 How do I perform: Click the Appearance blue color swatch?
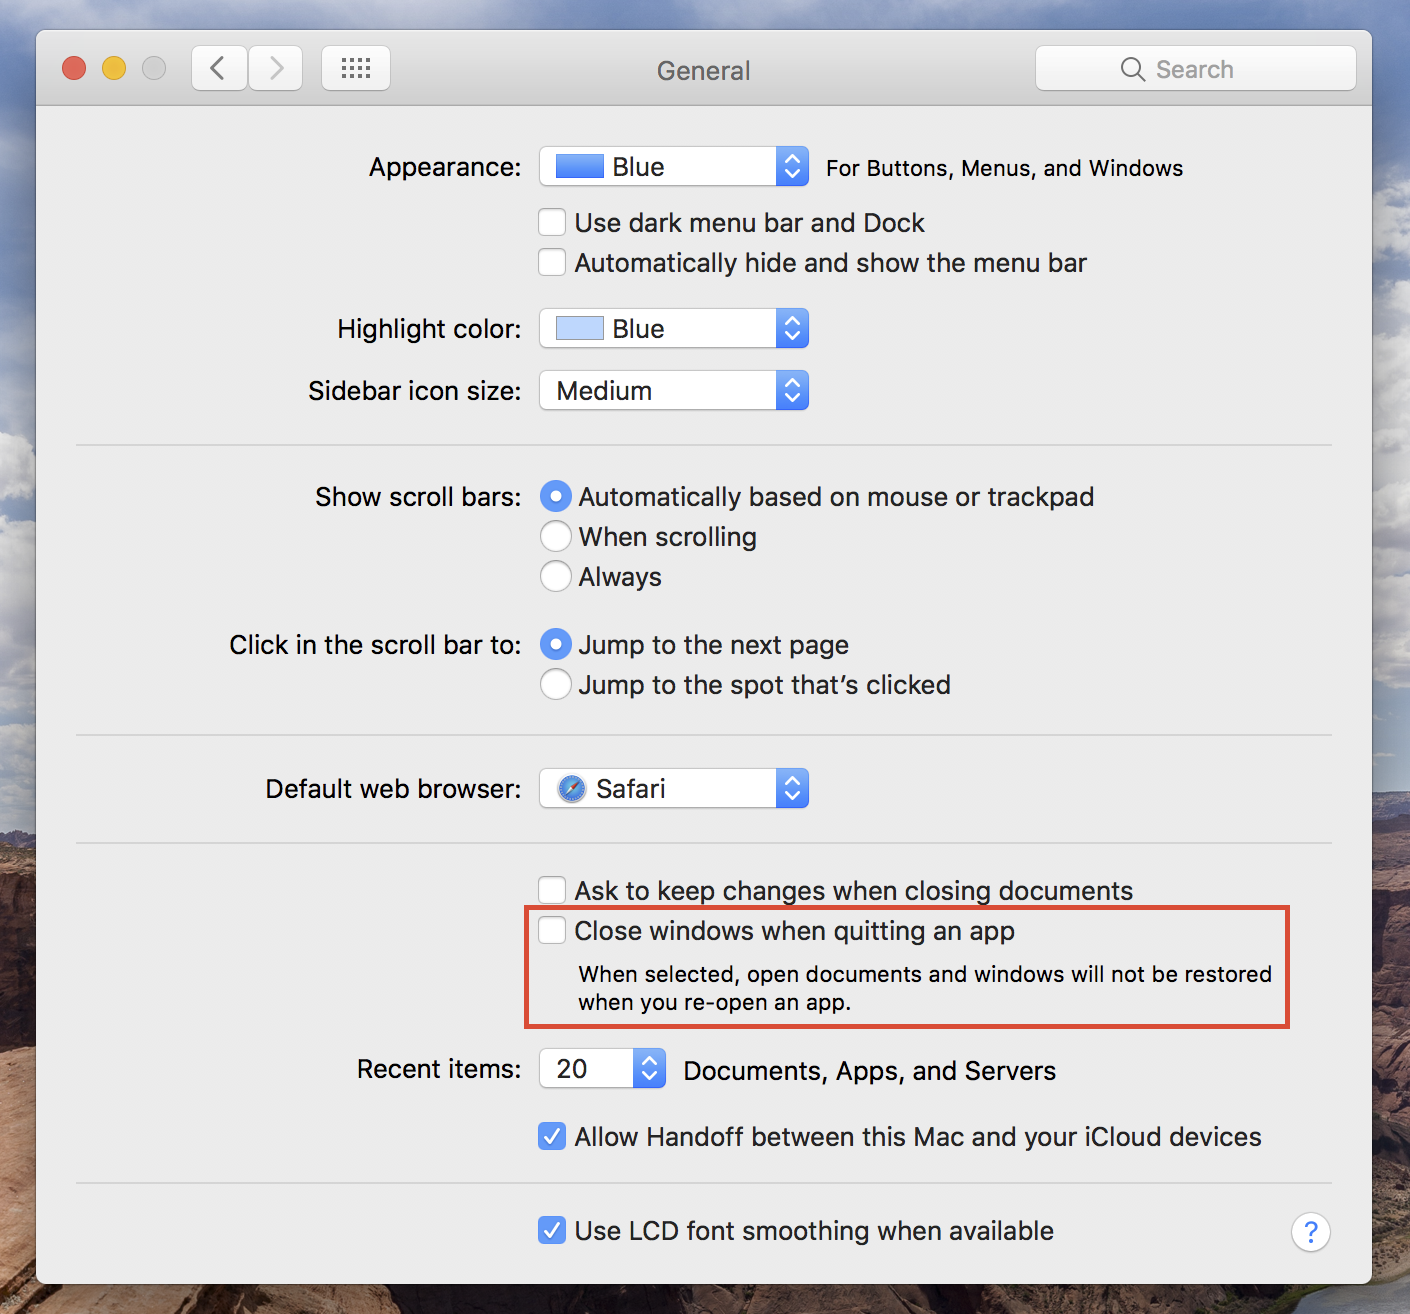580,166
